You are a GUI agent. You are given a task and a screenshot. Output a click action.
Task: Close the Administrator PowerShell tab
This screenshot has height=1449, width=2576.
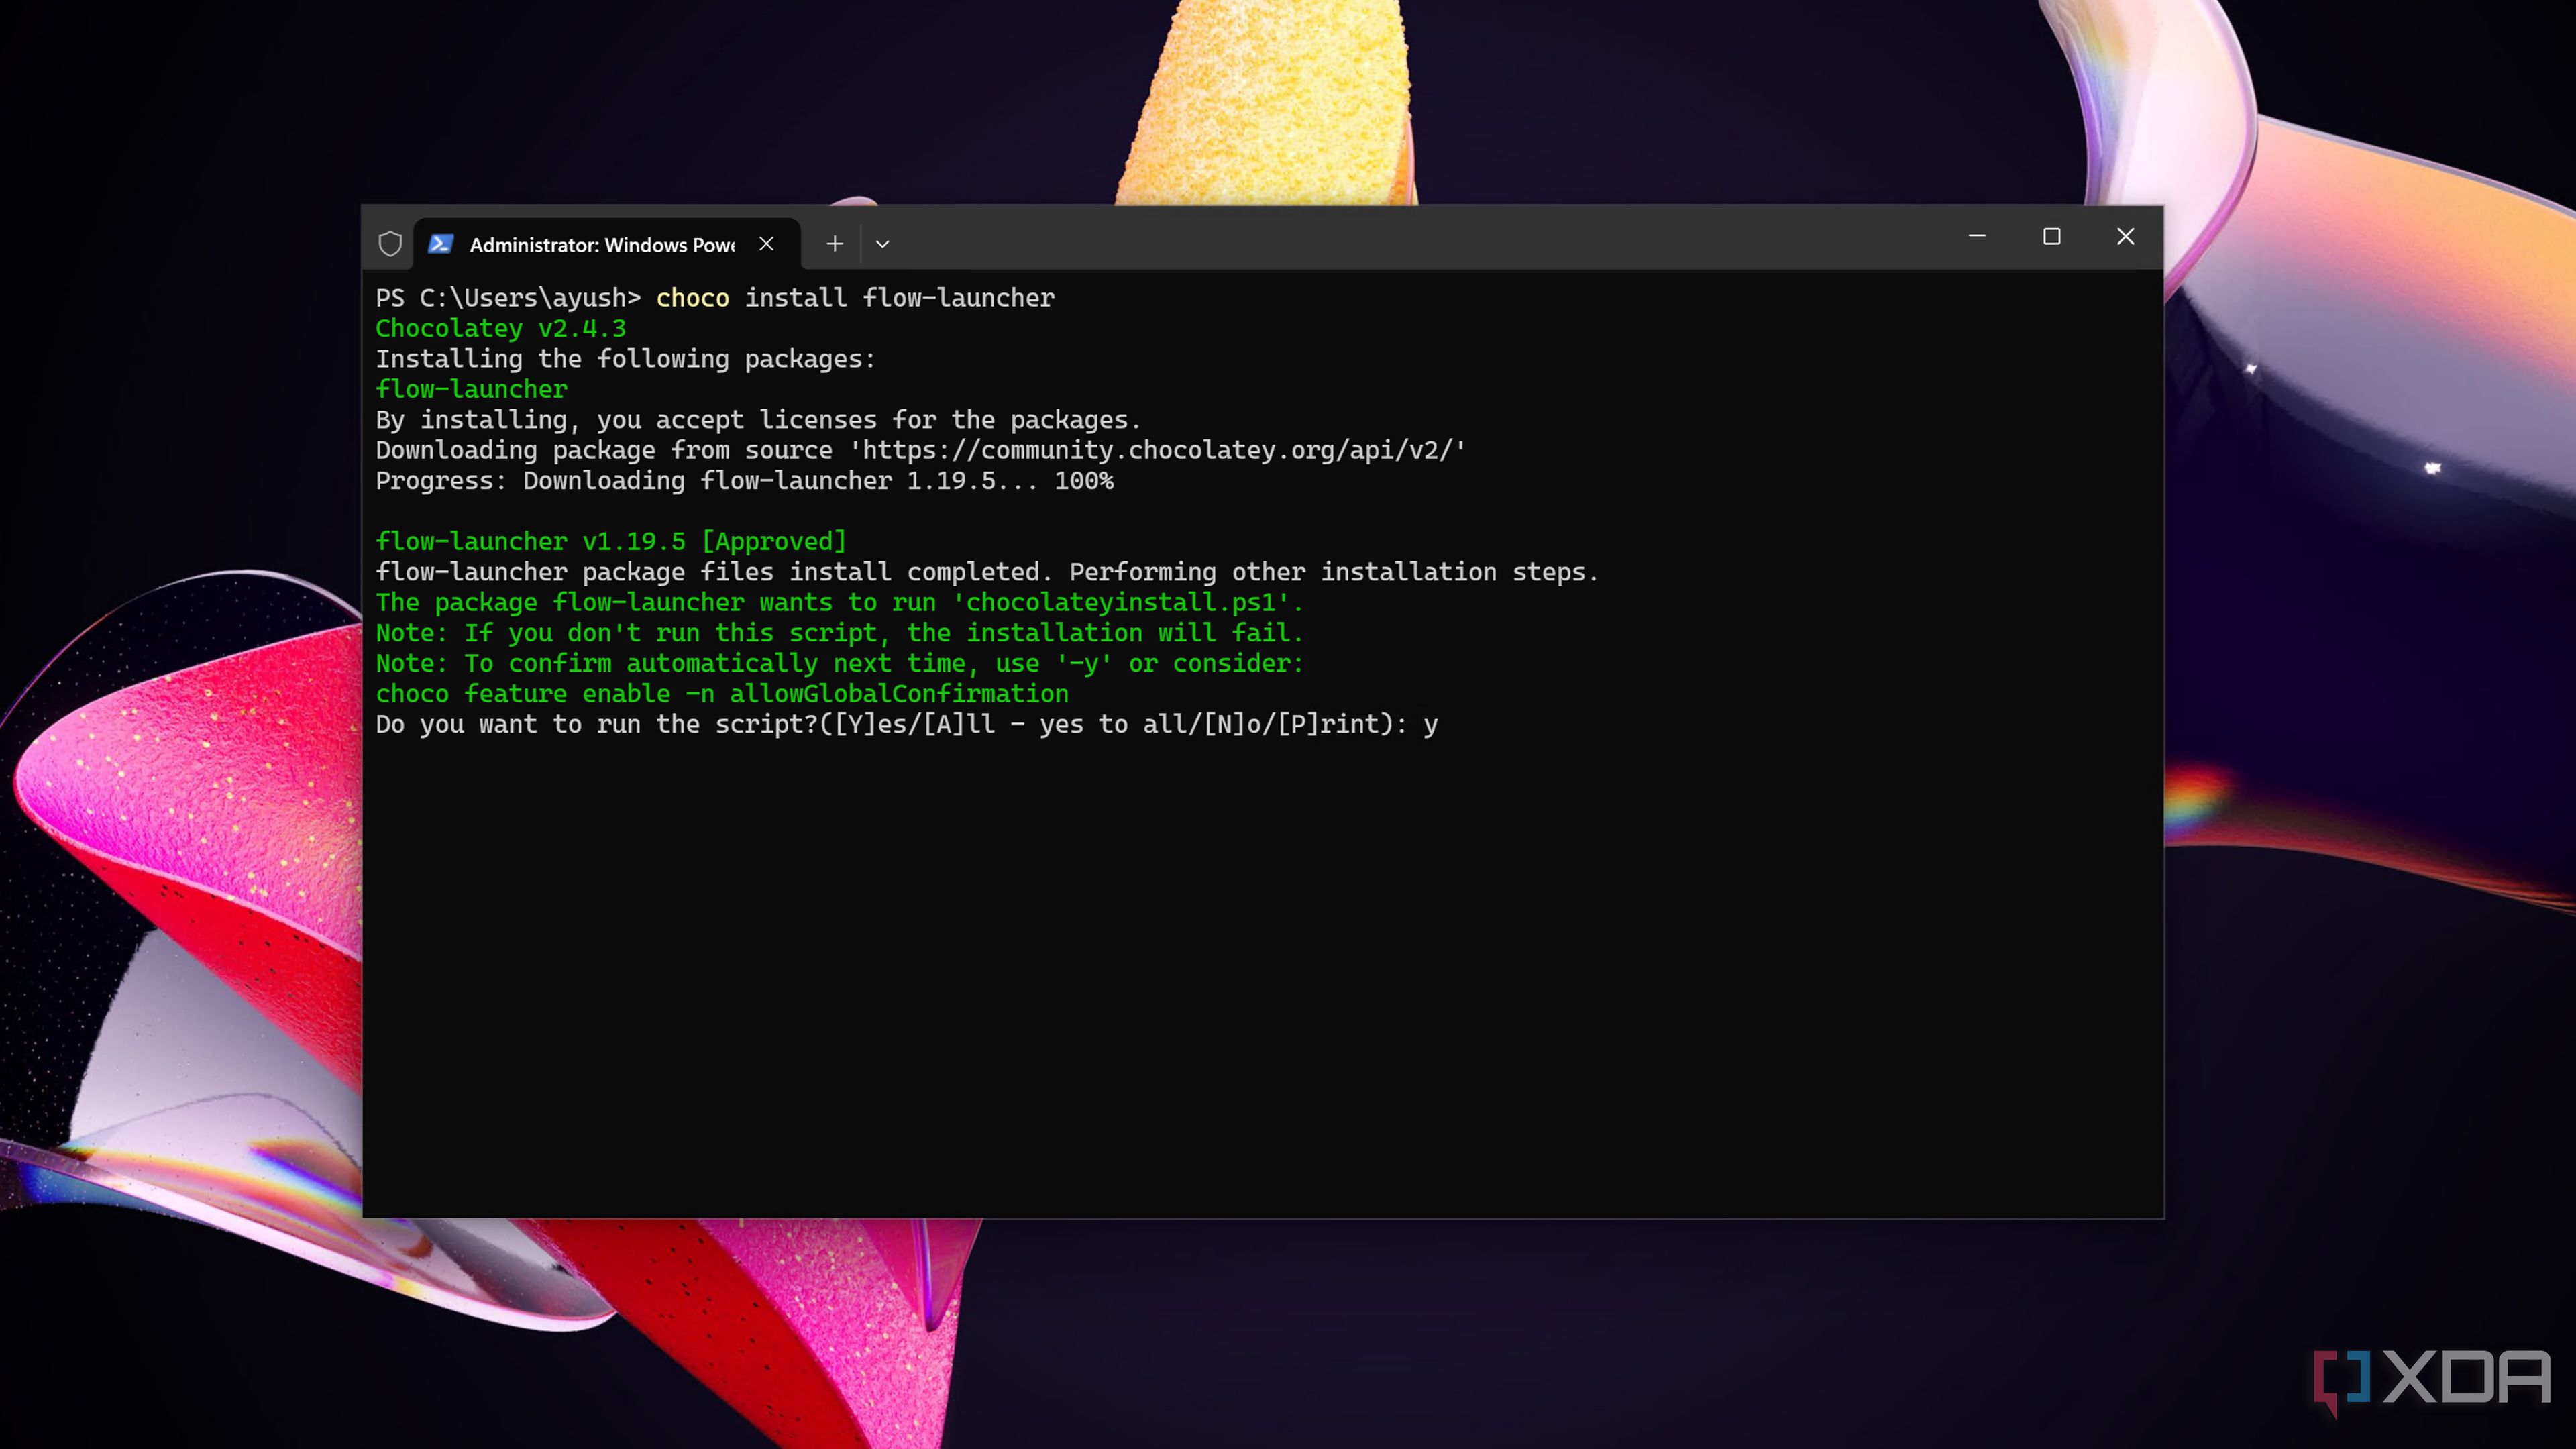pyautogui.click(x=766, y=244)
